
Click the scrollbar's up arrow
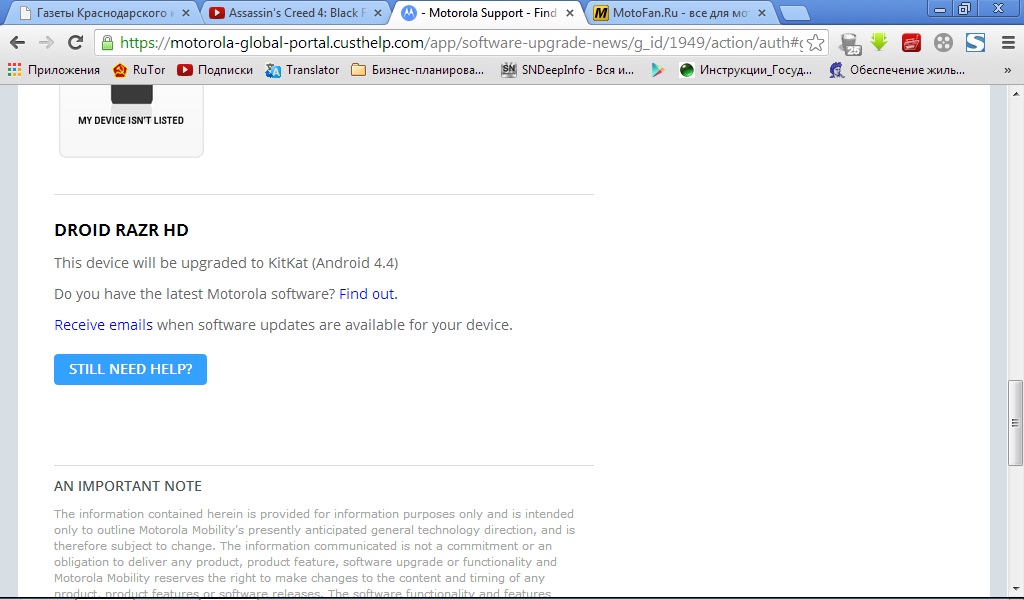pos(1016,94)
